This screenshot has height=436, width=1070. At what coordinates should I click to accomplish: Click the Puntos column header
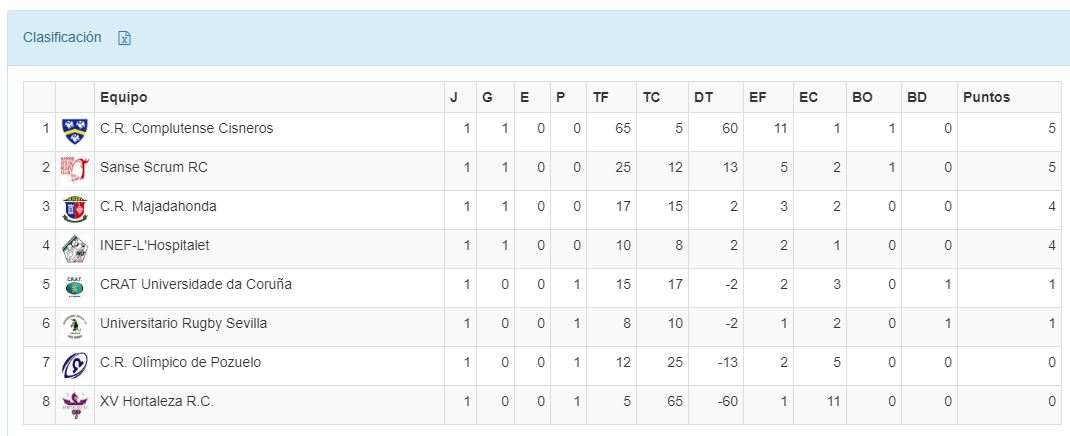tap(986, 97)
